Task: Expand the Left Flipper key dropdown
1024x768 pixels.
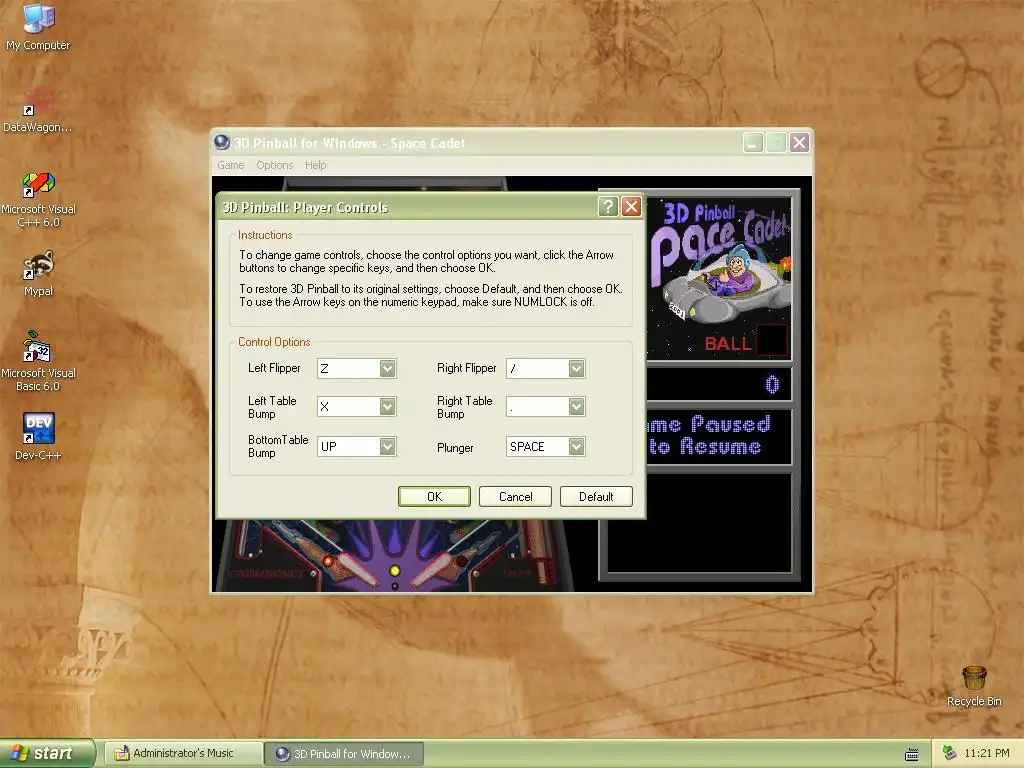Action: click(387, 368)
